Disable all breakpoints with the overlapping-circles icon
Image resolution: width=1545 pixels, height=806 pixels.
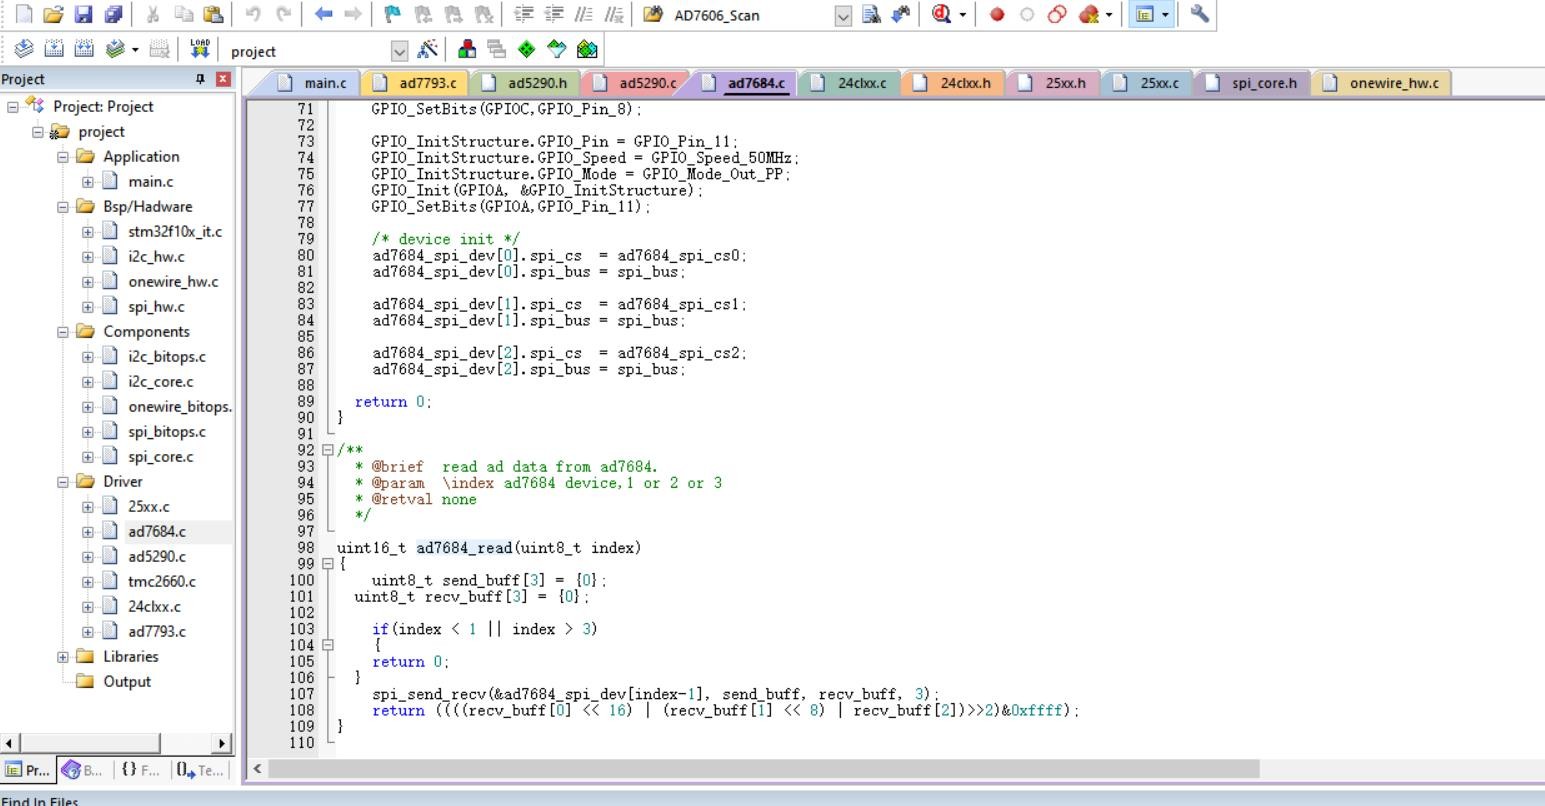pyautogui.click(x=1056, y=14)
